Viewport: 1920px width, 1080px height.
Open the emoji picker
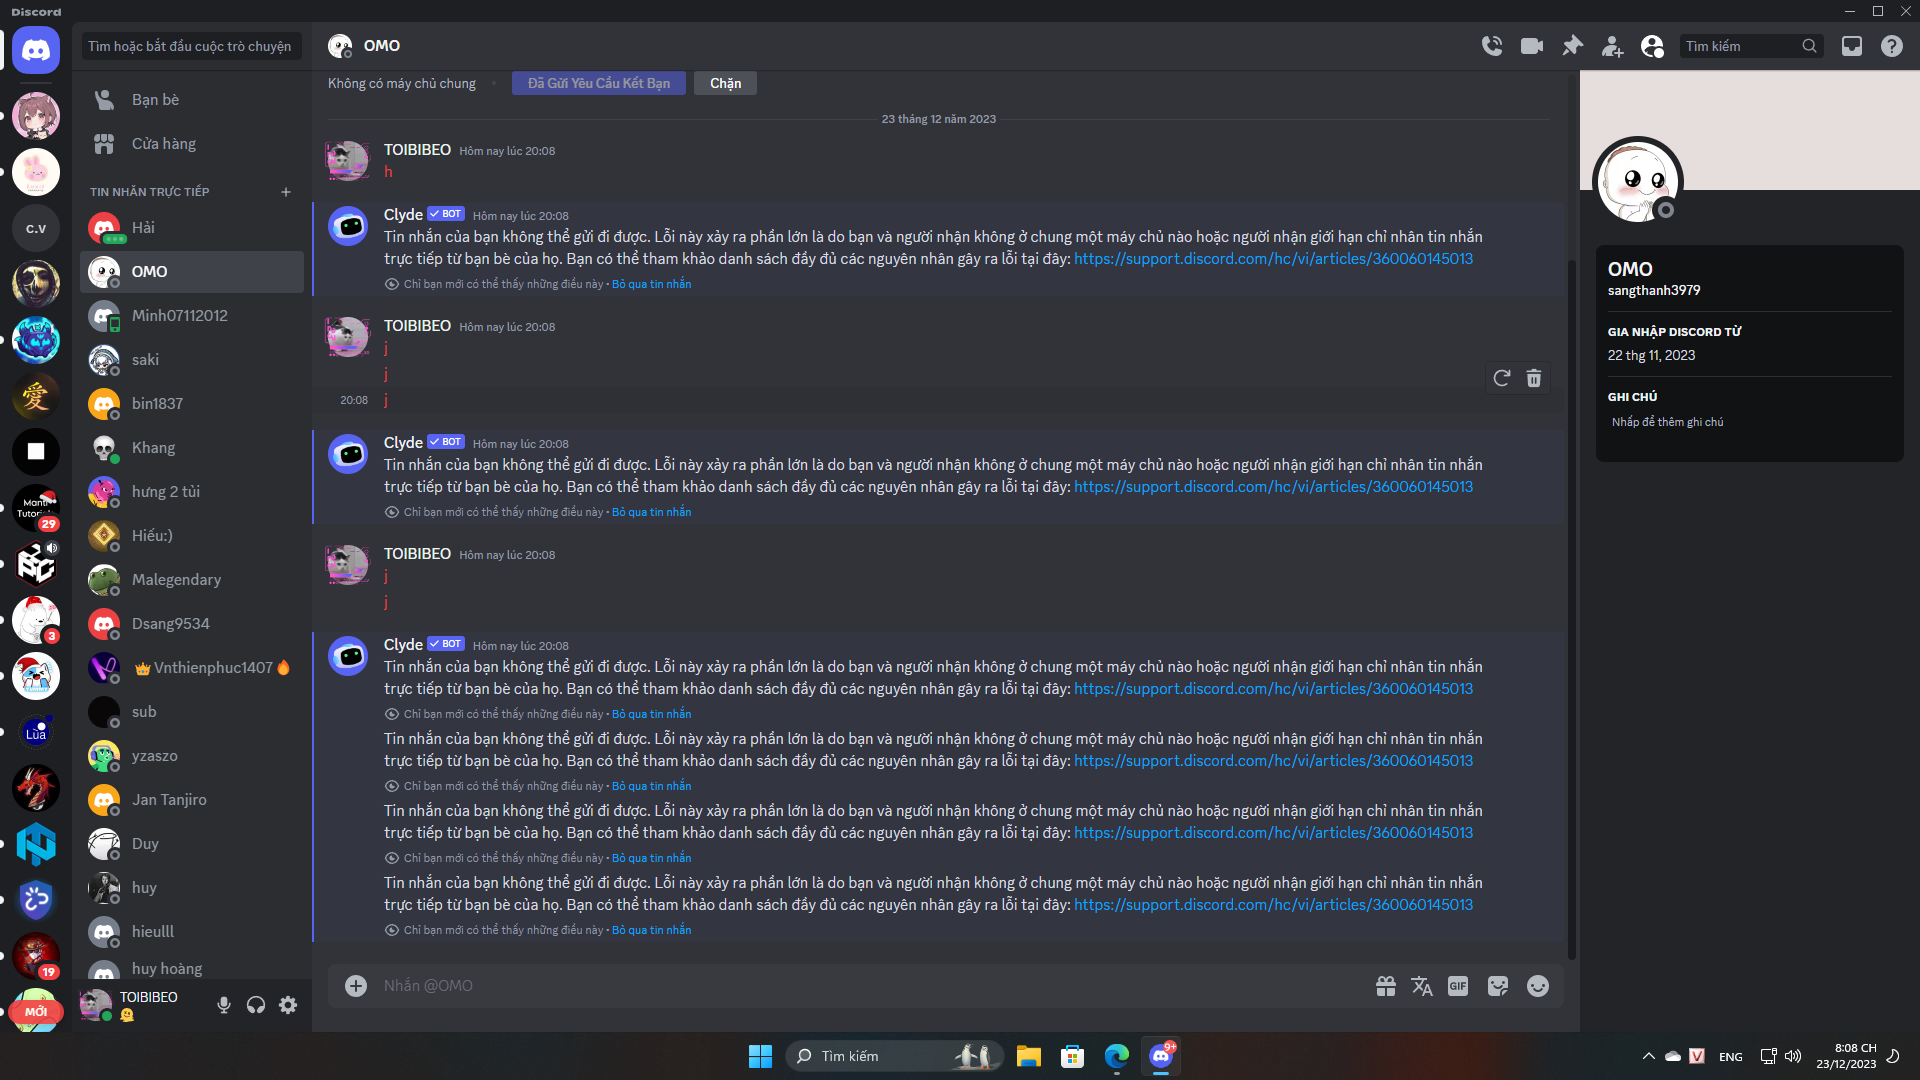[x=1538, y=986]
